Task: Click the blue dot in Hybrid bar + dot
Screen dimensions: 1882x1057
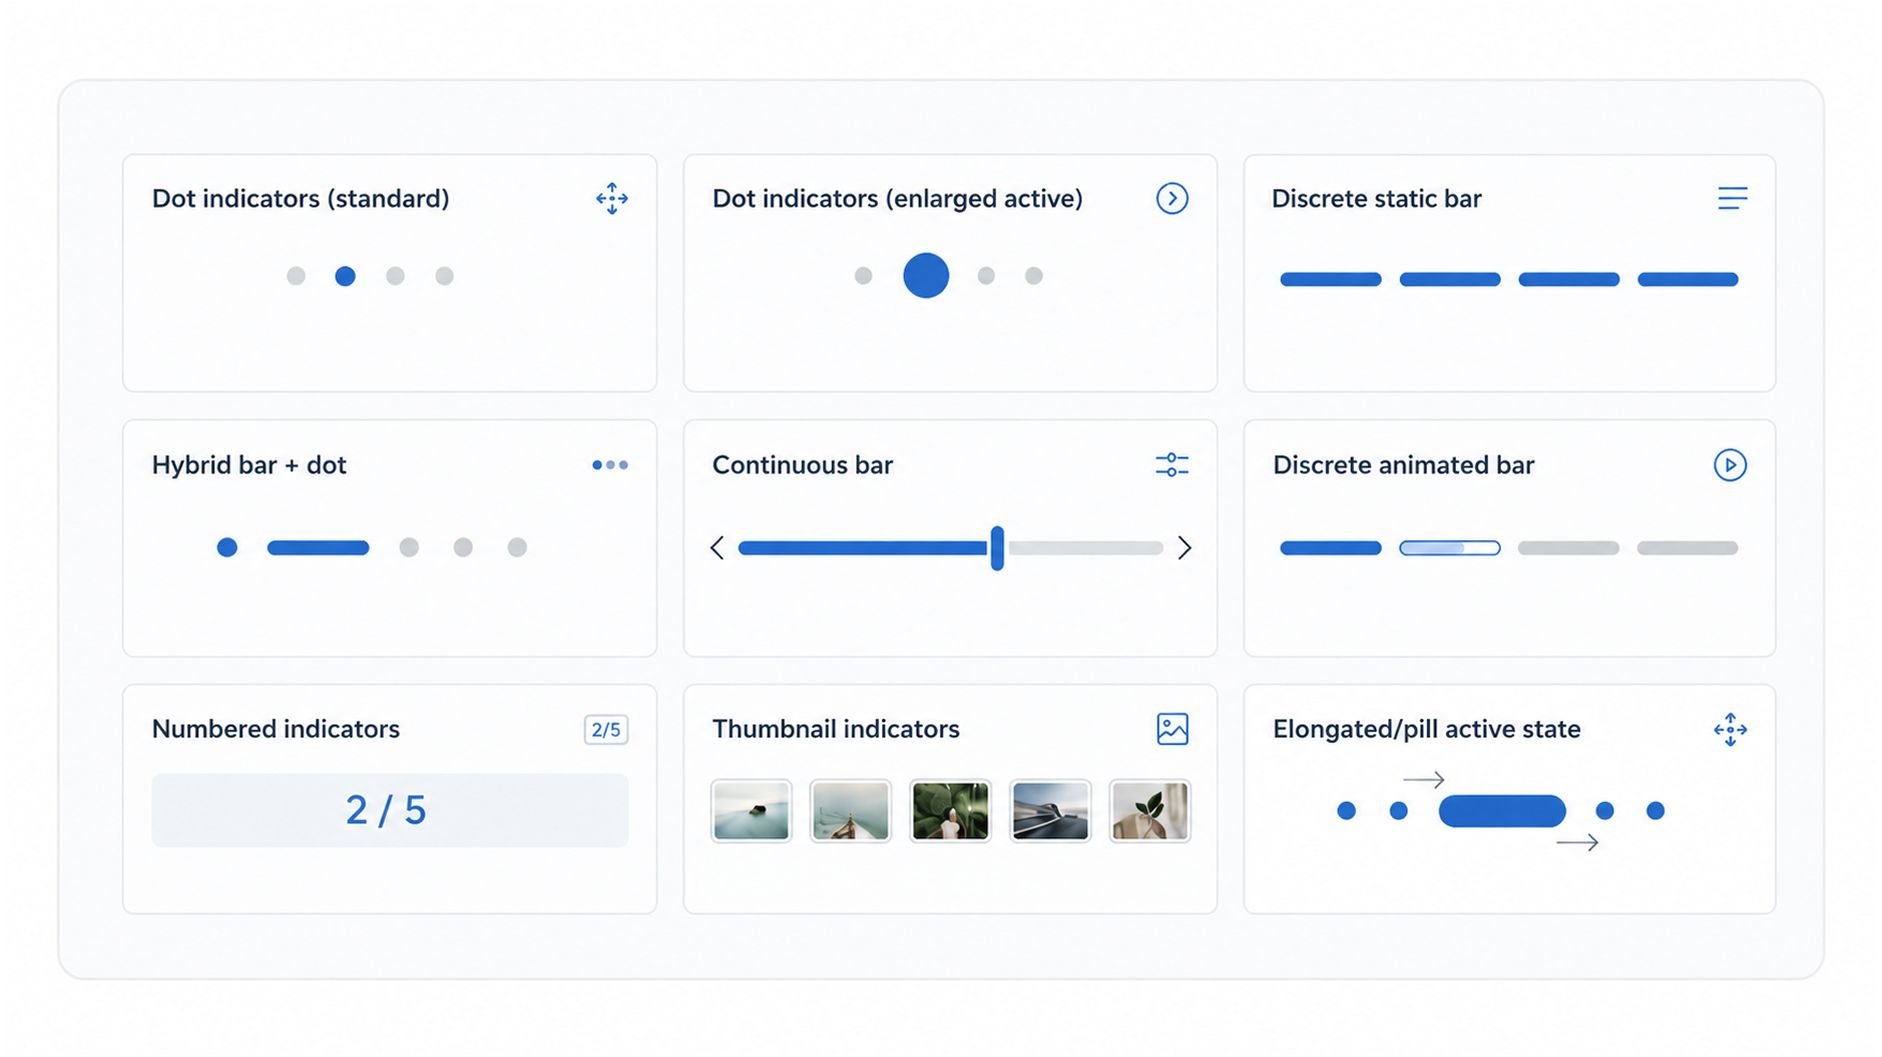Action: click(227, 547)
